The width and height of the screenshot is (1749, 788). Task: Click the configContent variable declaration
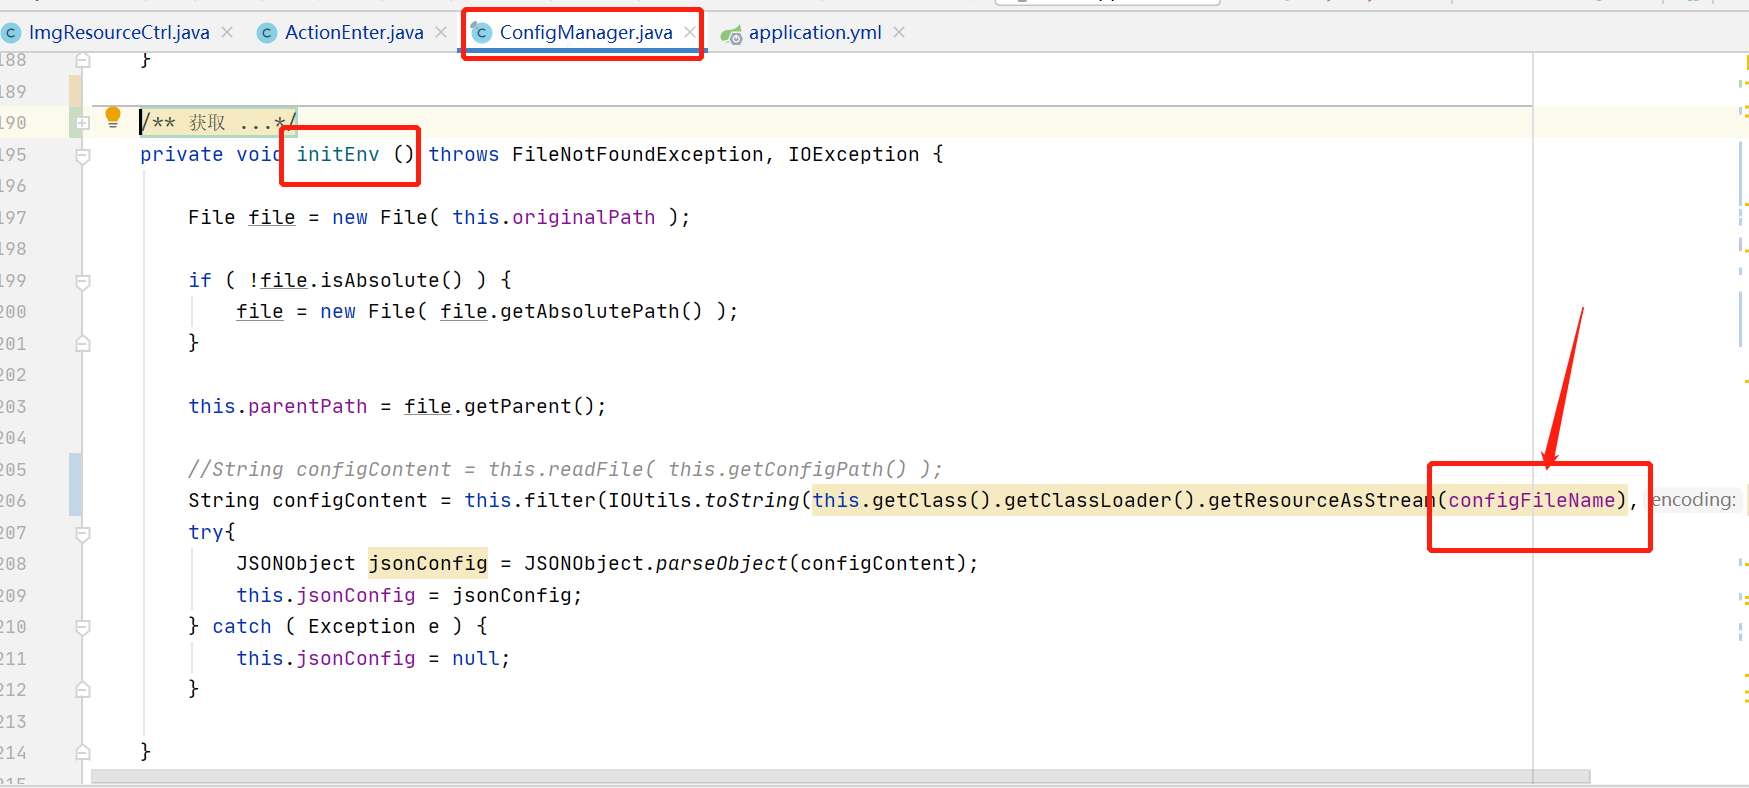[350, 501]
